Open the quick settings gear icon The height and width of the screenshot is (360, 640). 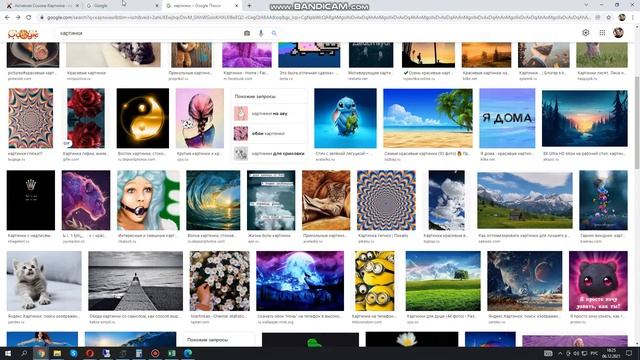point(586,33)
